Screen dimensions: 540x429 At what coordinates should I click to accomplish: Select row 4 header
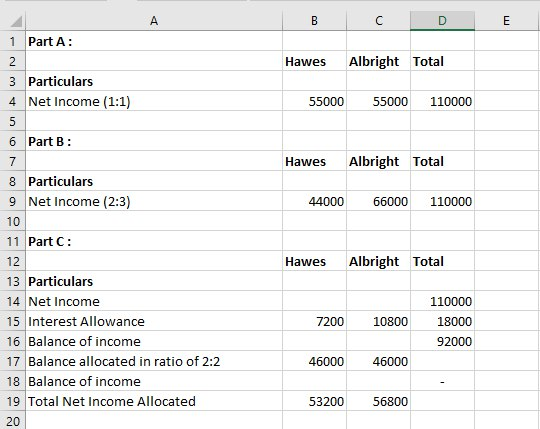(x=13, y=101)
